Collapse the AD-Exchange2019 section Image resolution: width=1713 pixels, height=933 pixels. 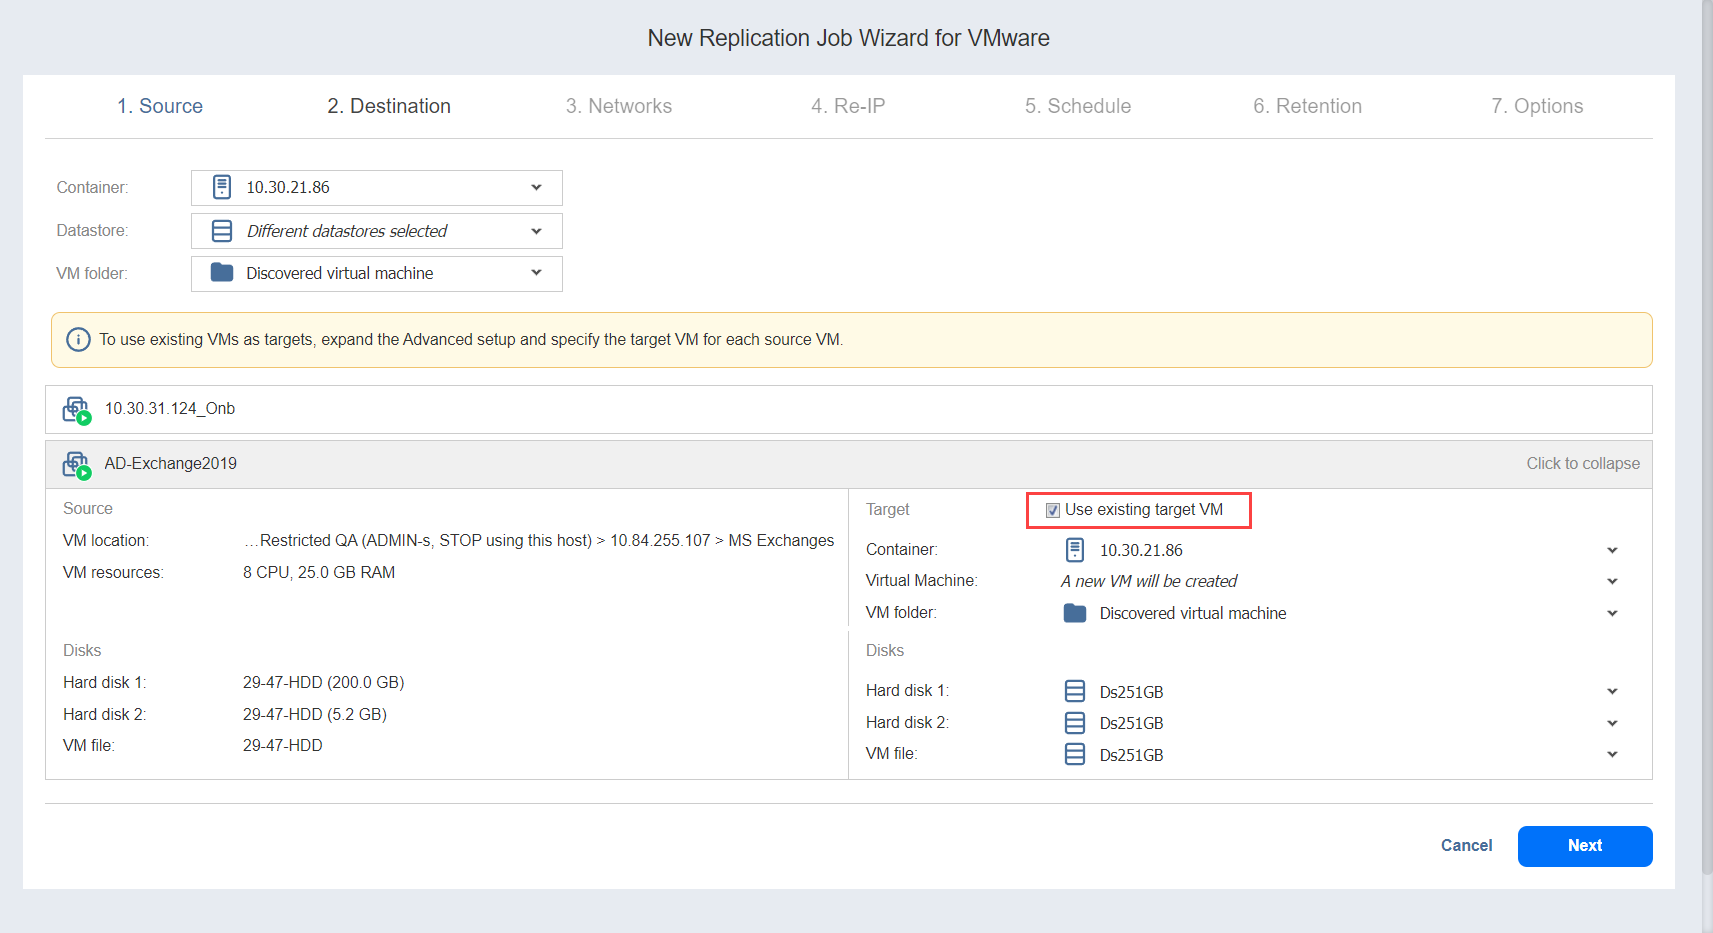(1582, 464)
